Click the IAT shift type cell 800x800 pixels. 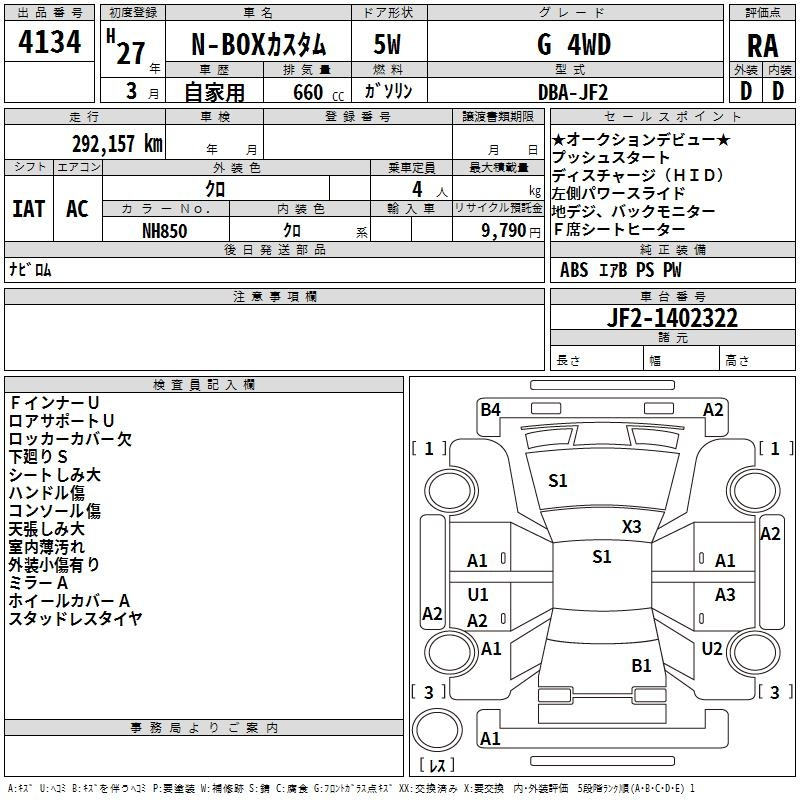point(28,209)
